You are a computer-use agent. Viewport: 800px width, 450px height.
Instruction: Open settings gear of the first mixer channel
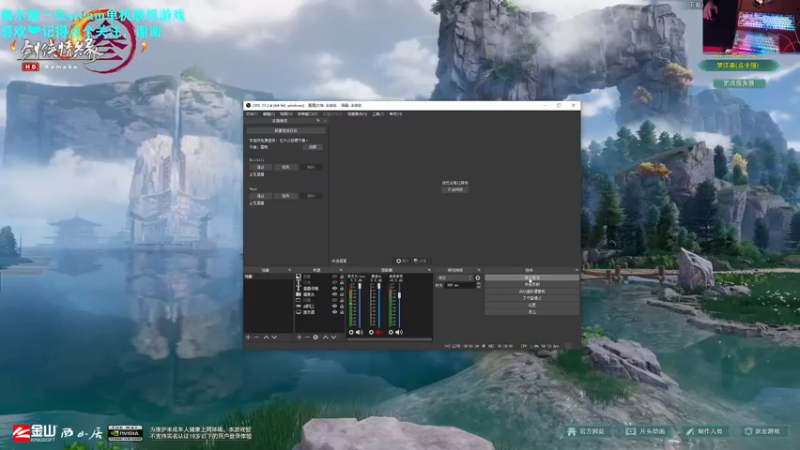[351, 332]
